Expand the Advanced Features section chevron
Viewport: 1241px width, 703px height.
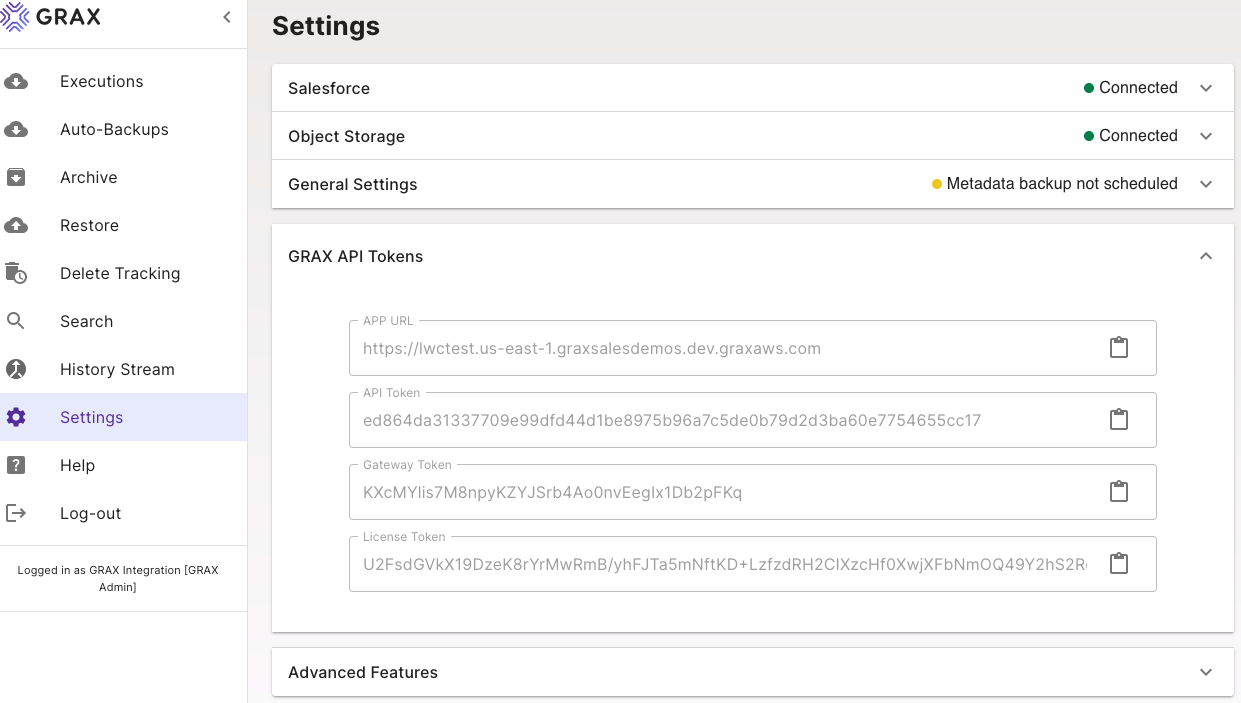tap(1206, 672)
